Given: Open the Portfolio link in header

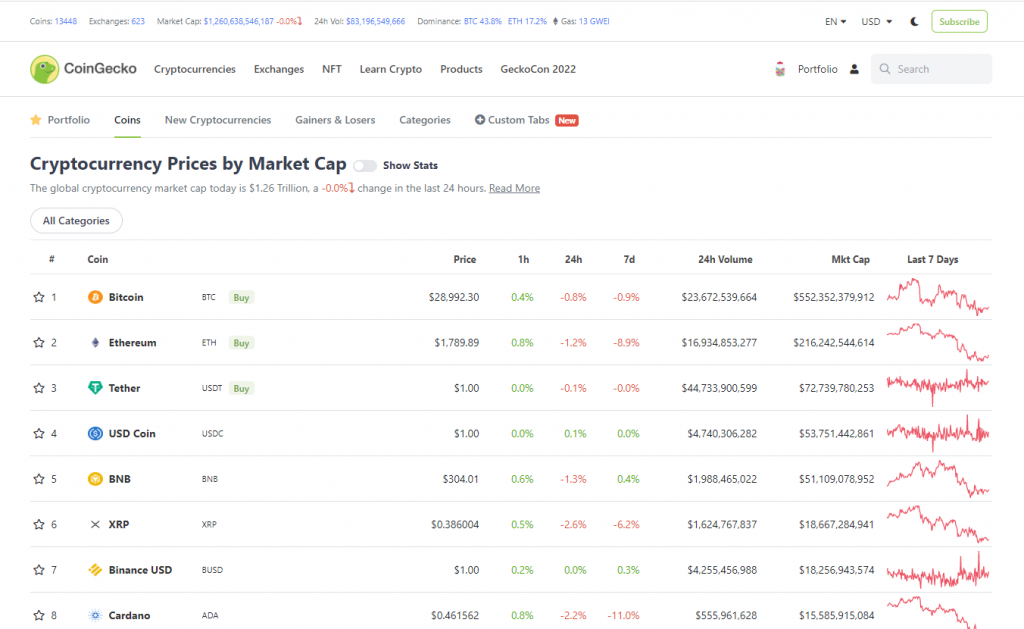Looking at the screenshot, I should pos(818,69).
